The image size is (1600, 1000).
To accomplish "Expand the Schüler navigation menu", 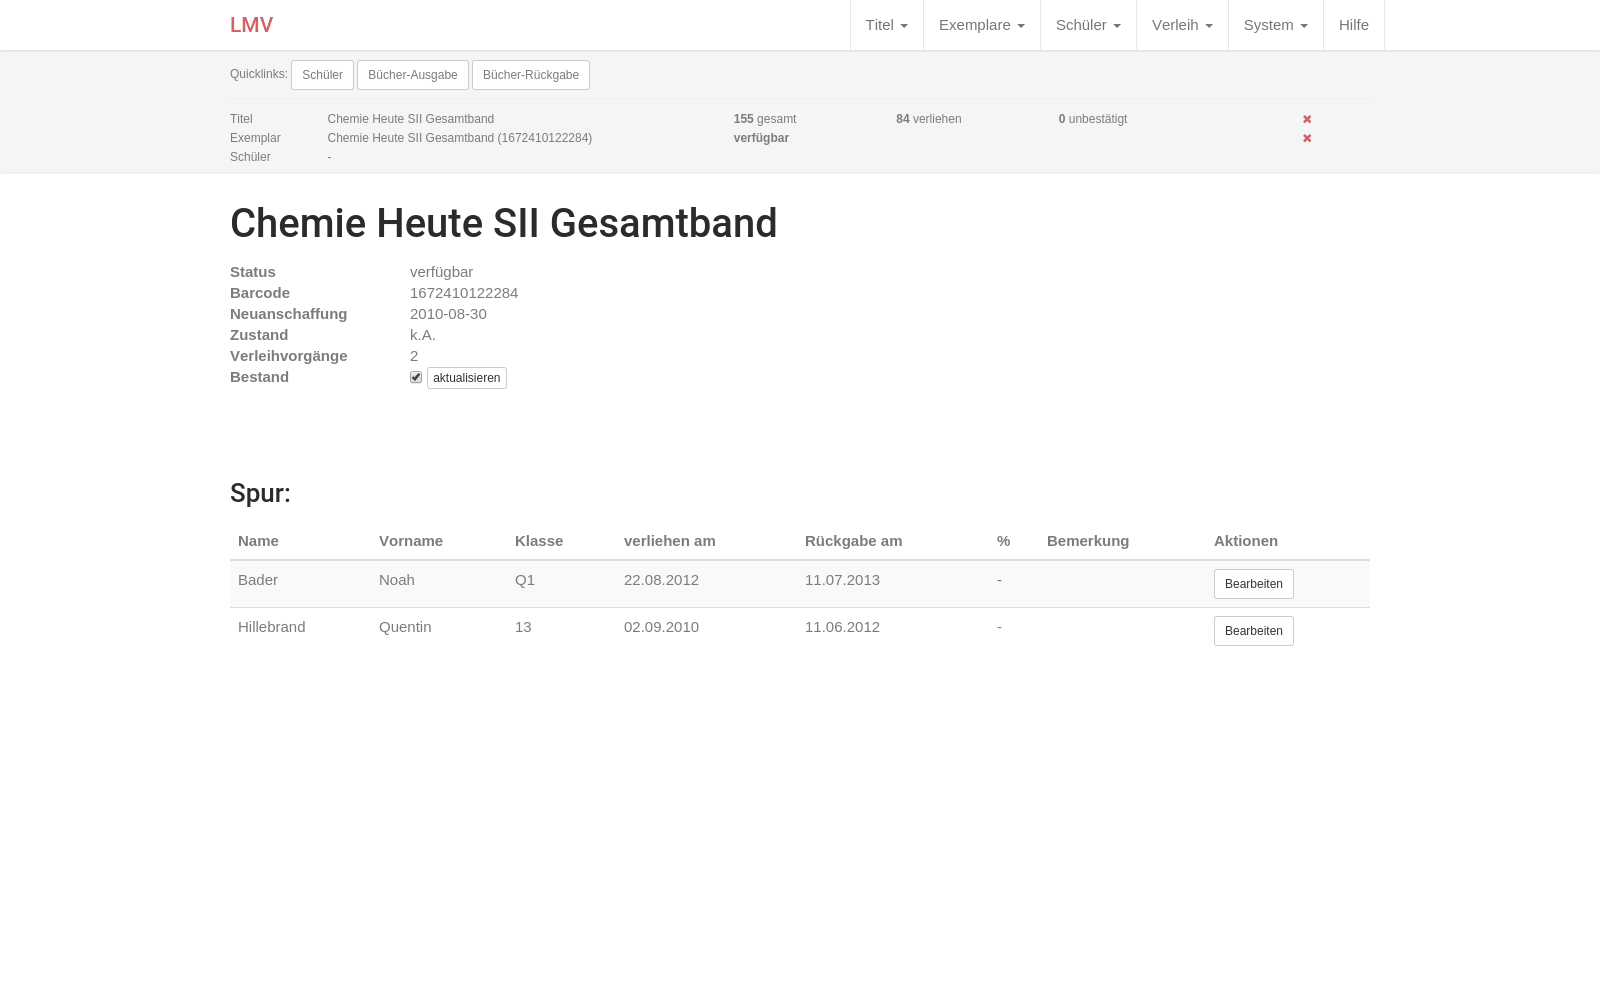I will (1088, 25).
